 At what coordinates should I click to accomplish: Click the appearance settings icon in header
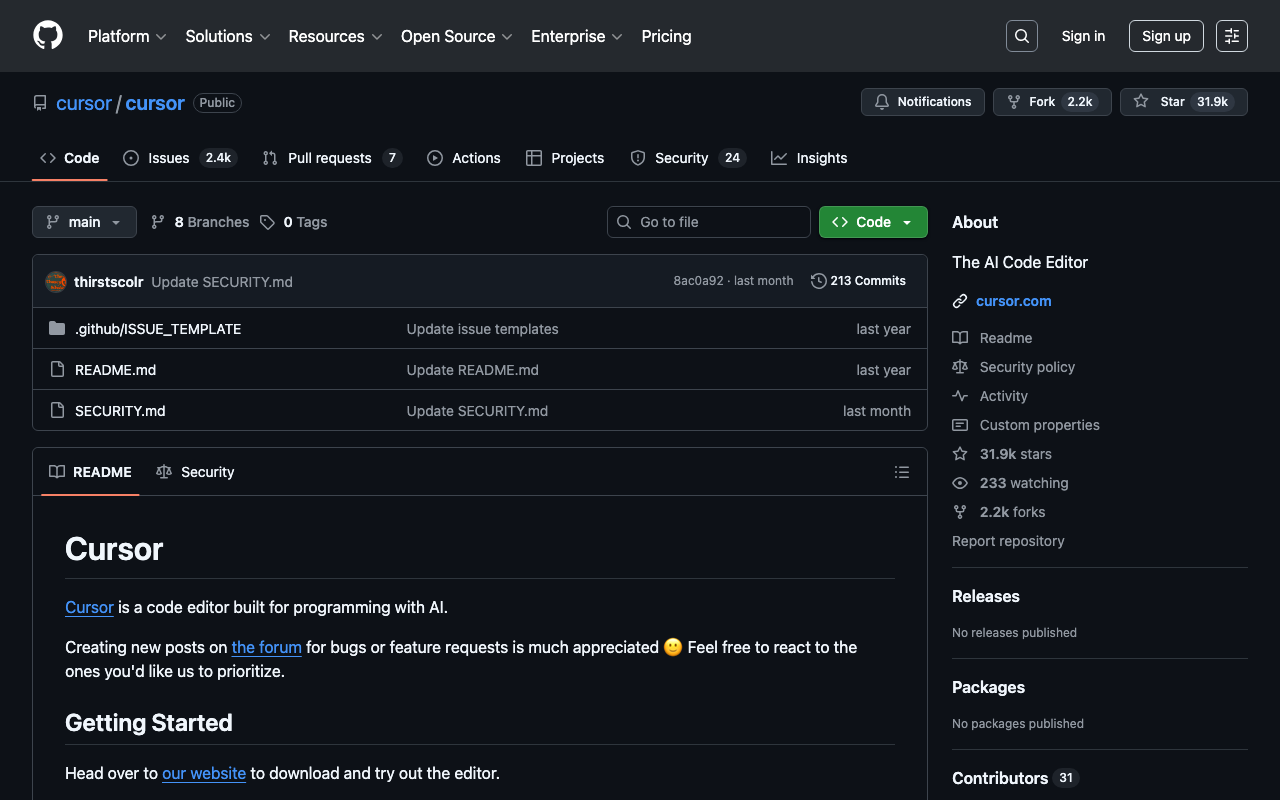pyautogui.click(x=1231, y=36)
